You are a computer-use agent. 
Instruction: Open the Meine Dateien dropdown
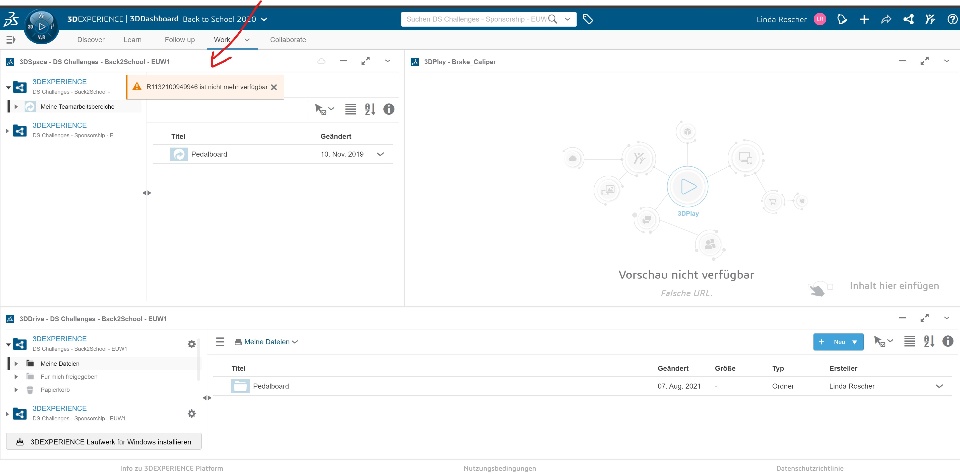pos(266,342)
